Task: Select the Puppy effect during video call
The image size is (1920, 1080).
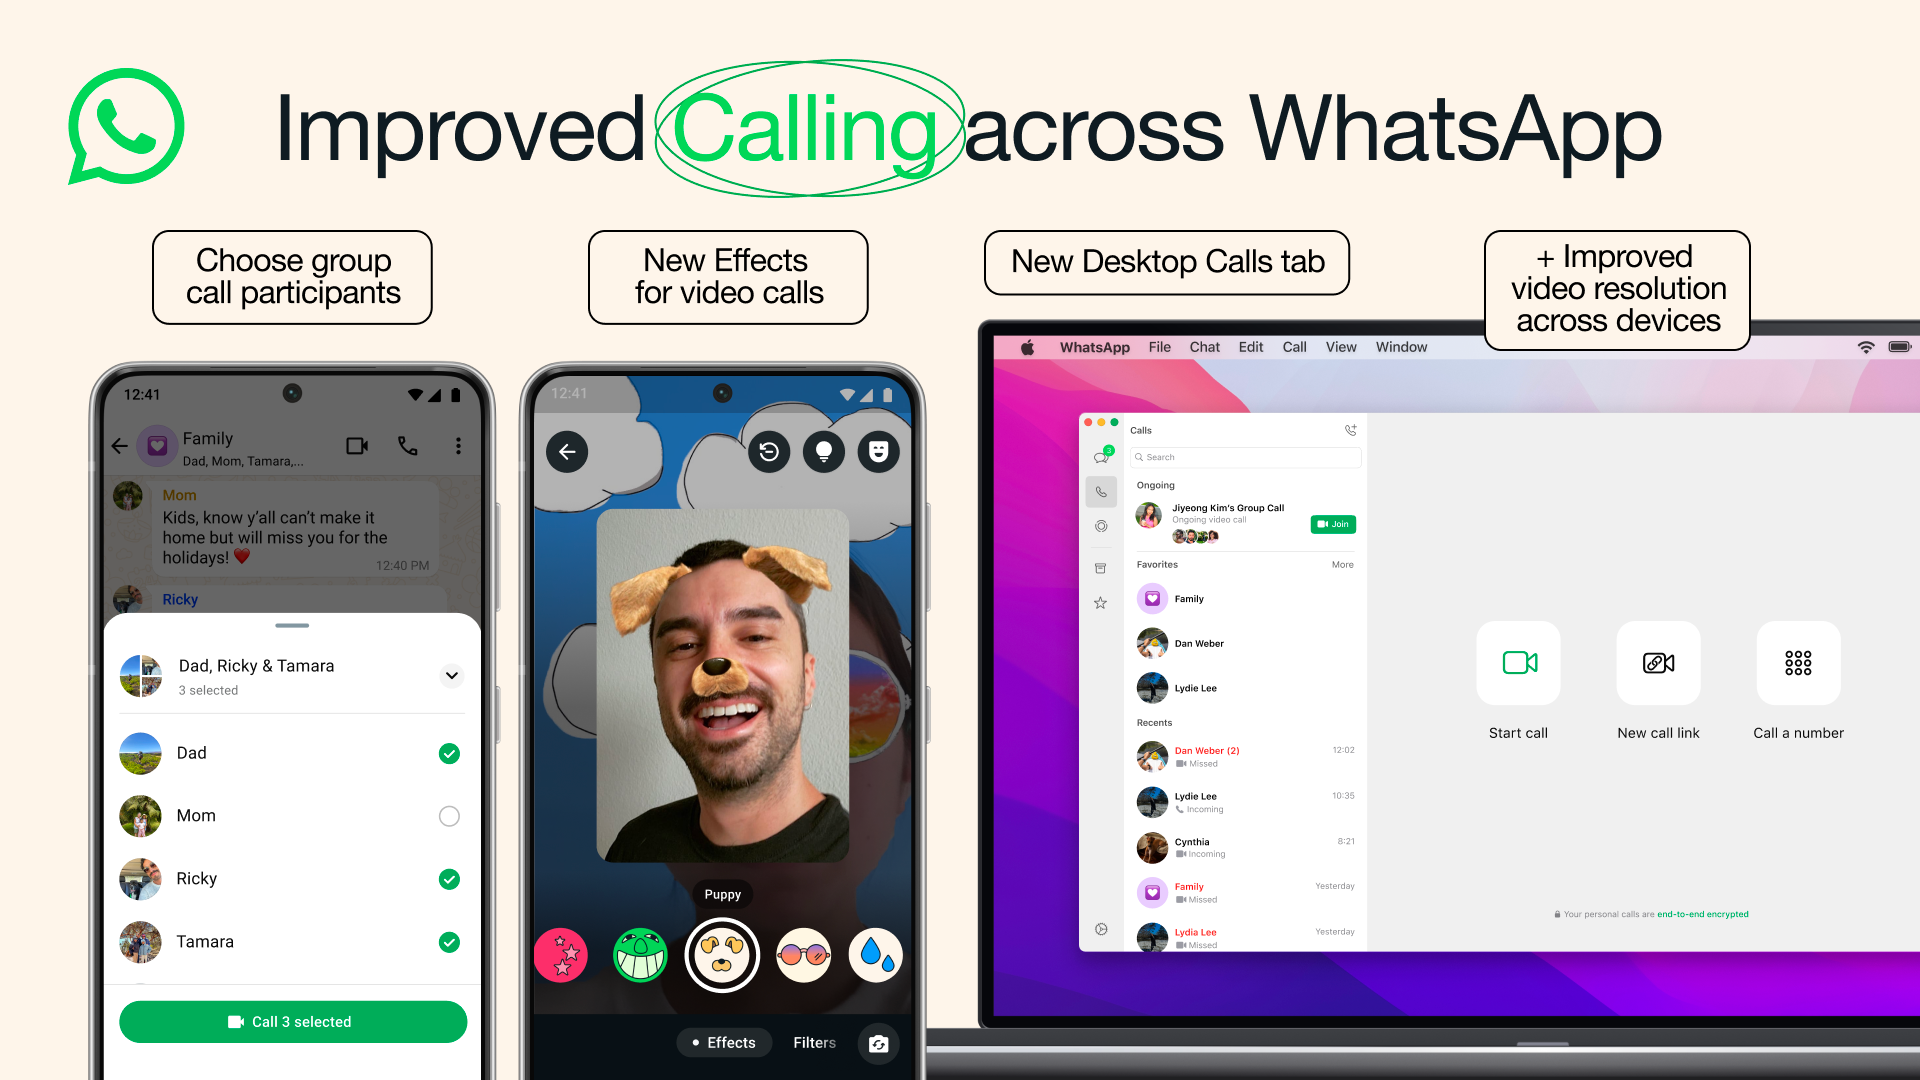Action: pos(721,953)
